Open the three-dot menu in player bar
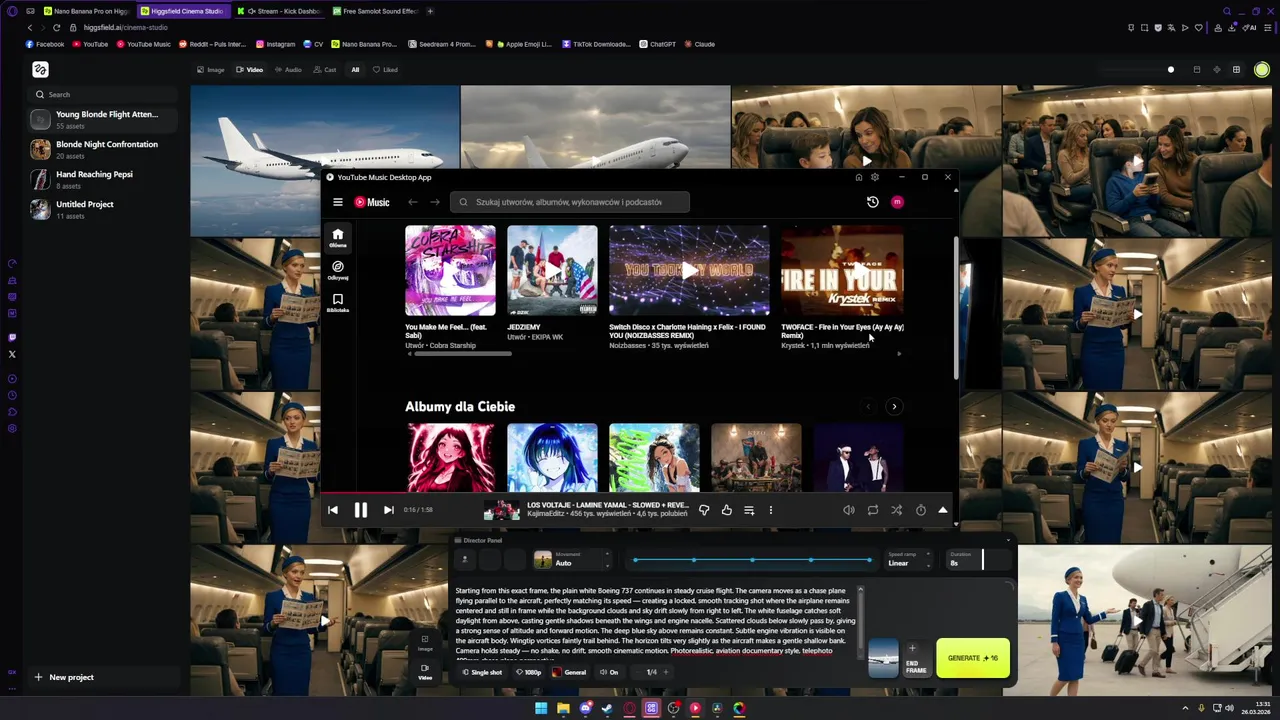 771,510
